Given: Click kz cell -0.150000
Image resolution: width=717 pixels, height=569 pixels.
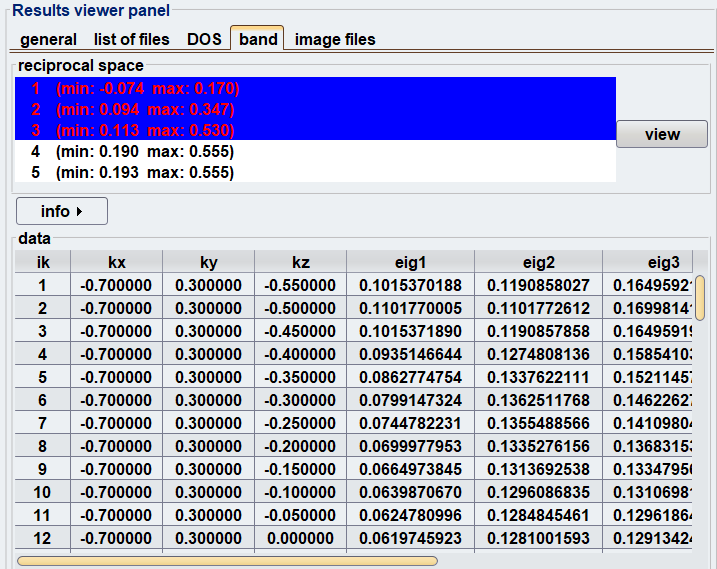Looking at the screenshot, I should point(300,469).
